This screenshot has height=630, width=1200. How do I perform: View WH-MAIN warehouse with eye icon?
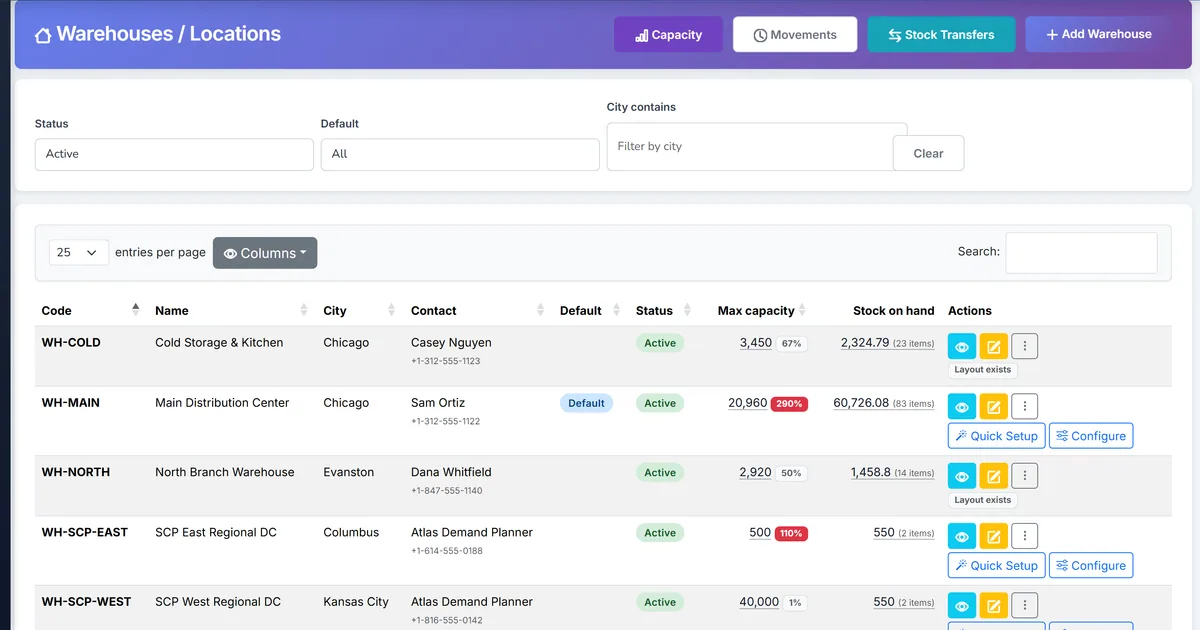961,407
